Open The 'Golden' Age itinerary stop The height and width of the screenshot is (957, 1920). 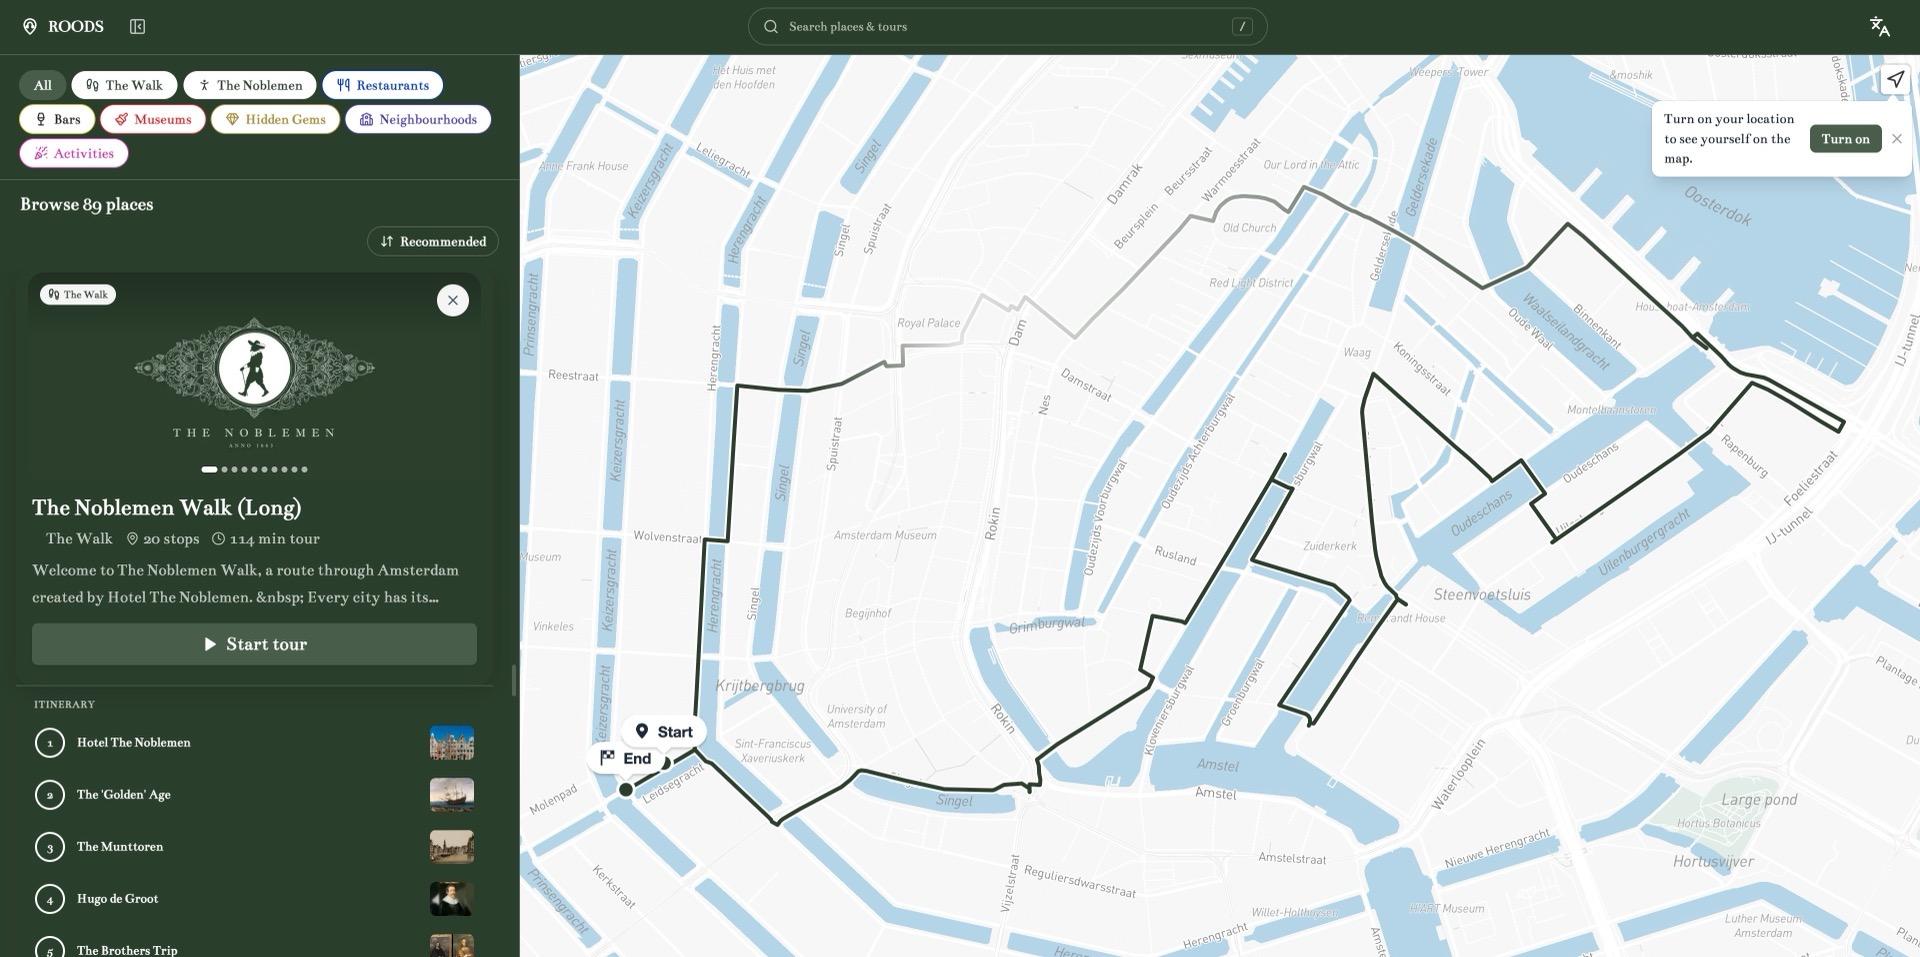(254, 795)
